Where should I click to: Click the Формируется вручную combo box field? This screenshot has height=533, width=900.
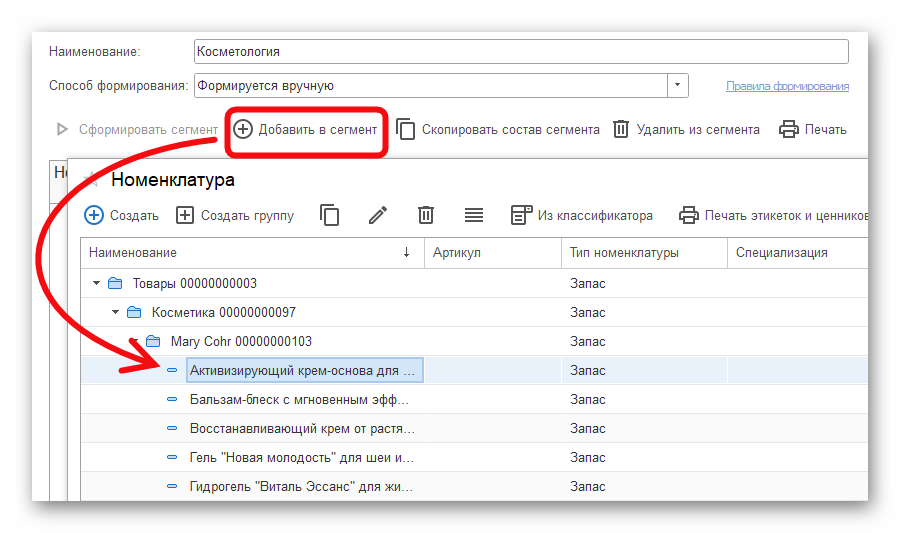(431, 85)
